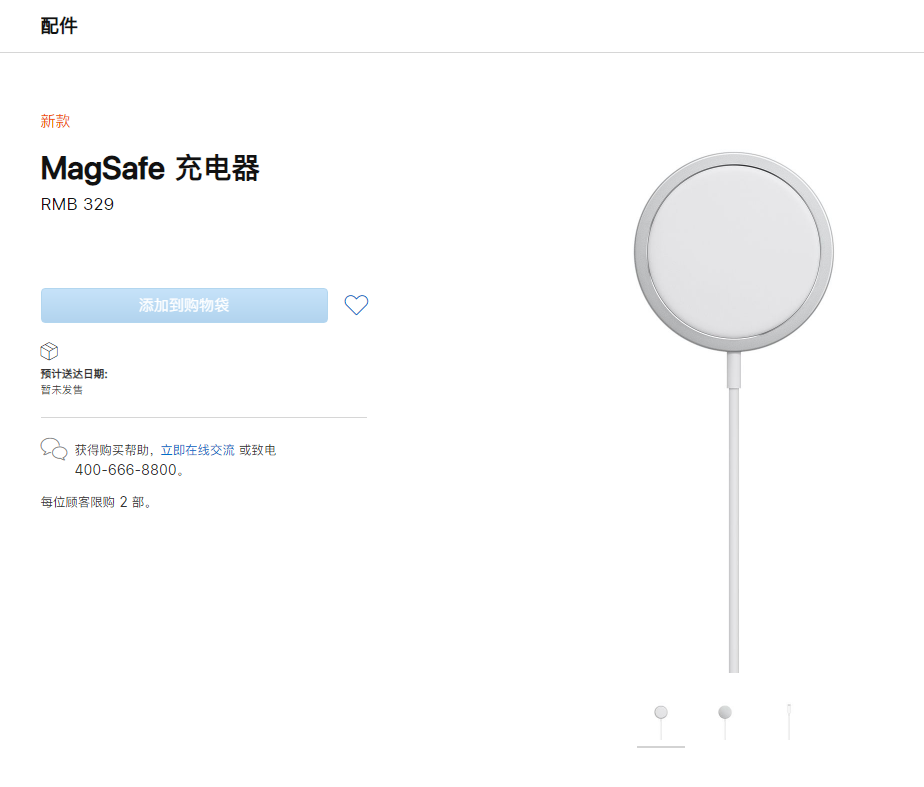Click the gallery underline position indicator

click(660, 746)
